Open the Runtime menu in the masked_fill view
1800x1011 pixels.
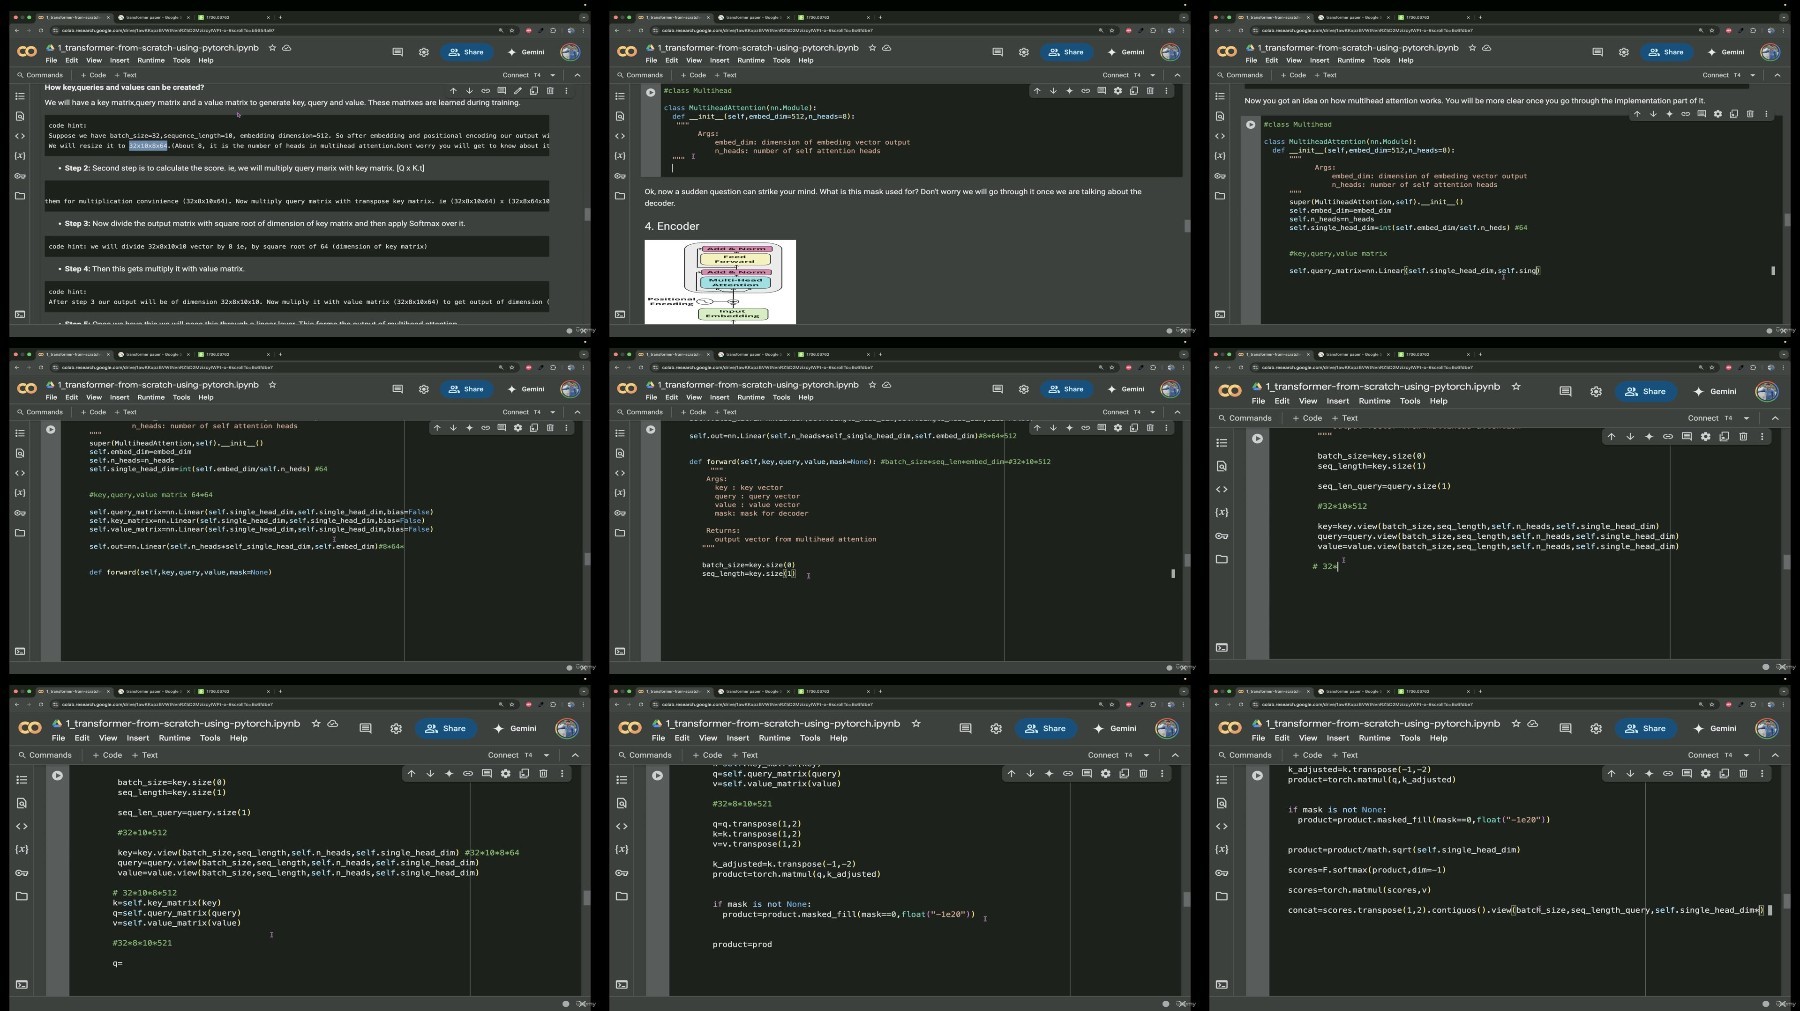(x=774, y=738)
